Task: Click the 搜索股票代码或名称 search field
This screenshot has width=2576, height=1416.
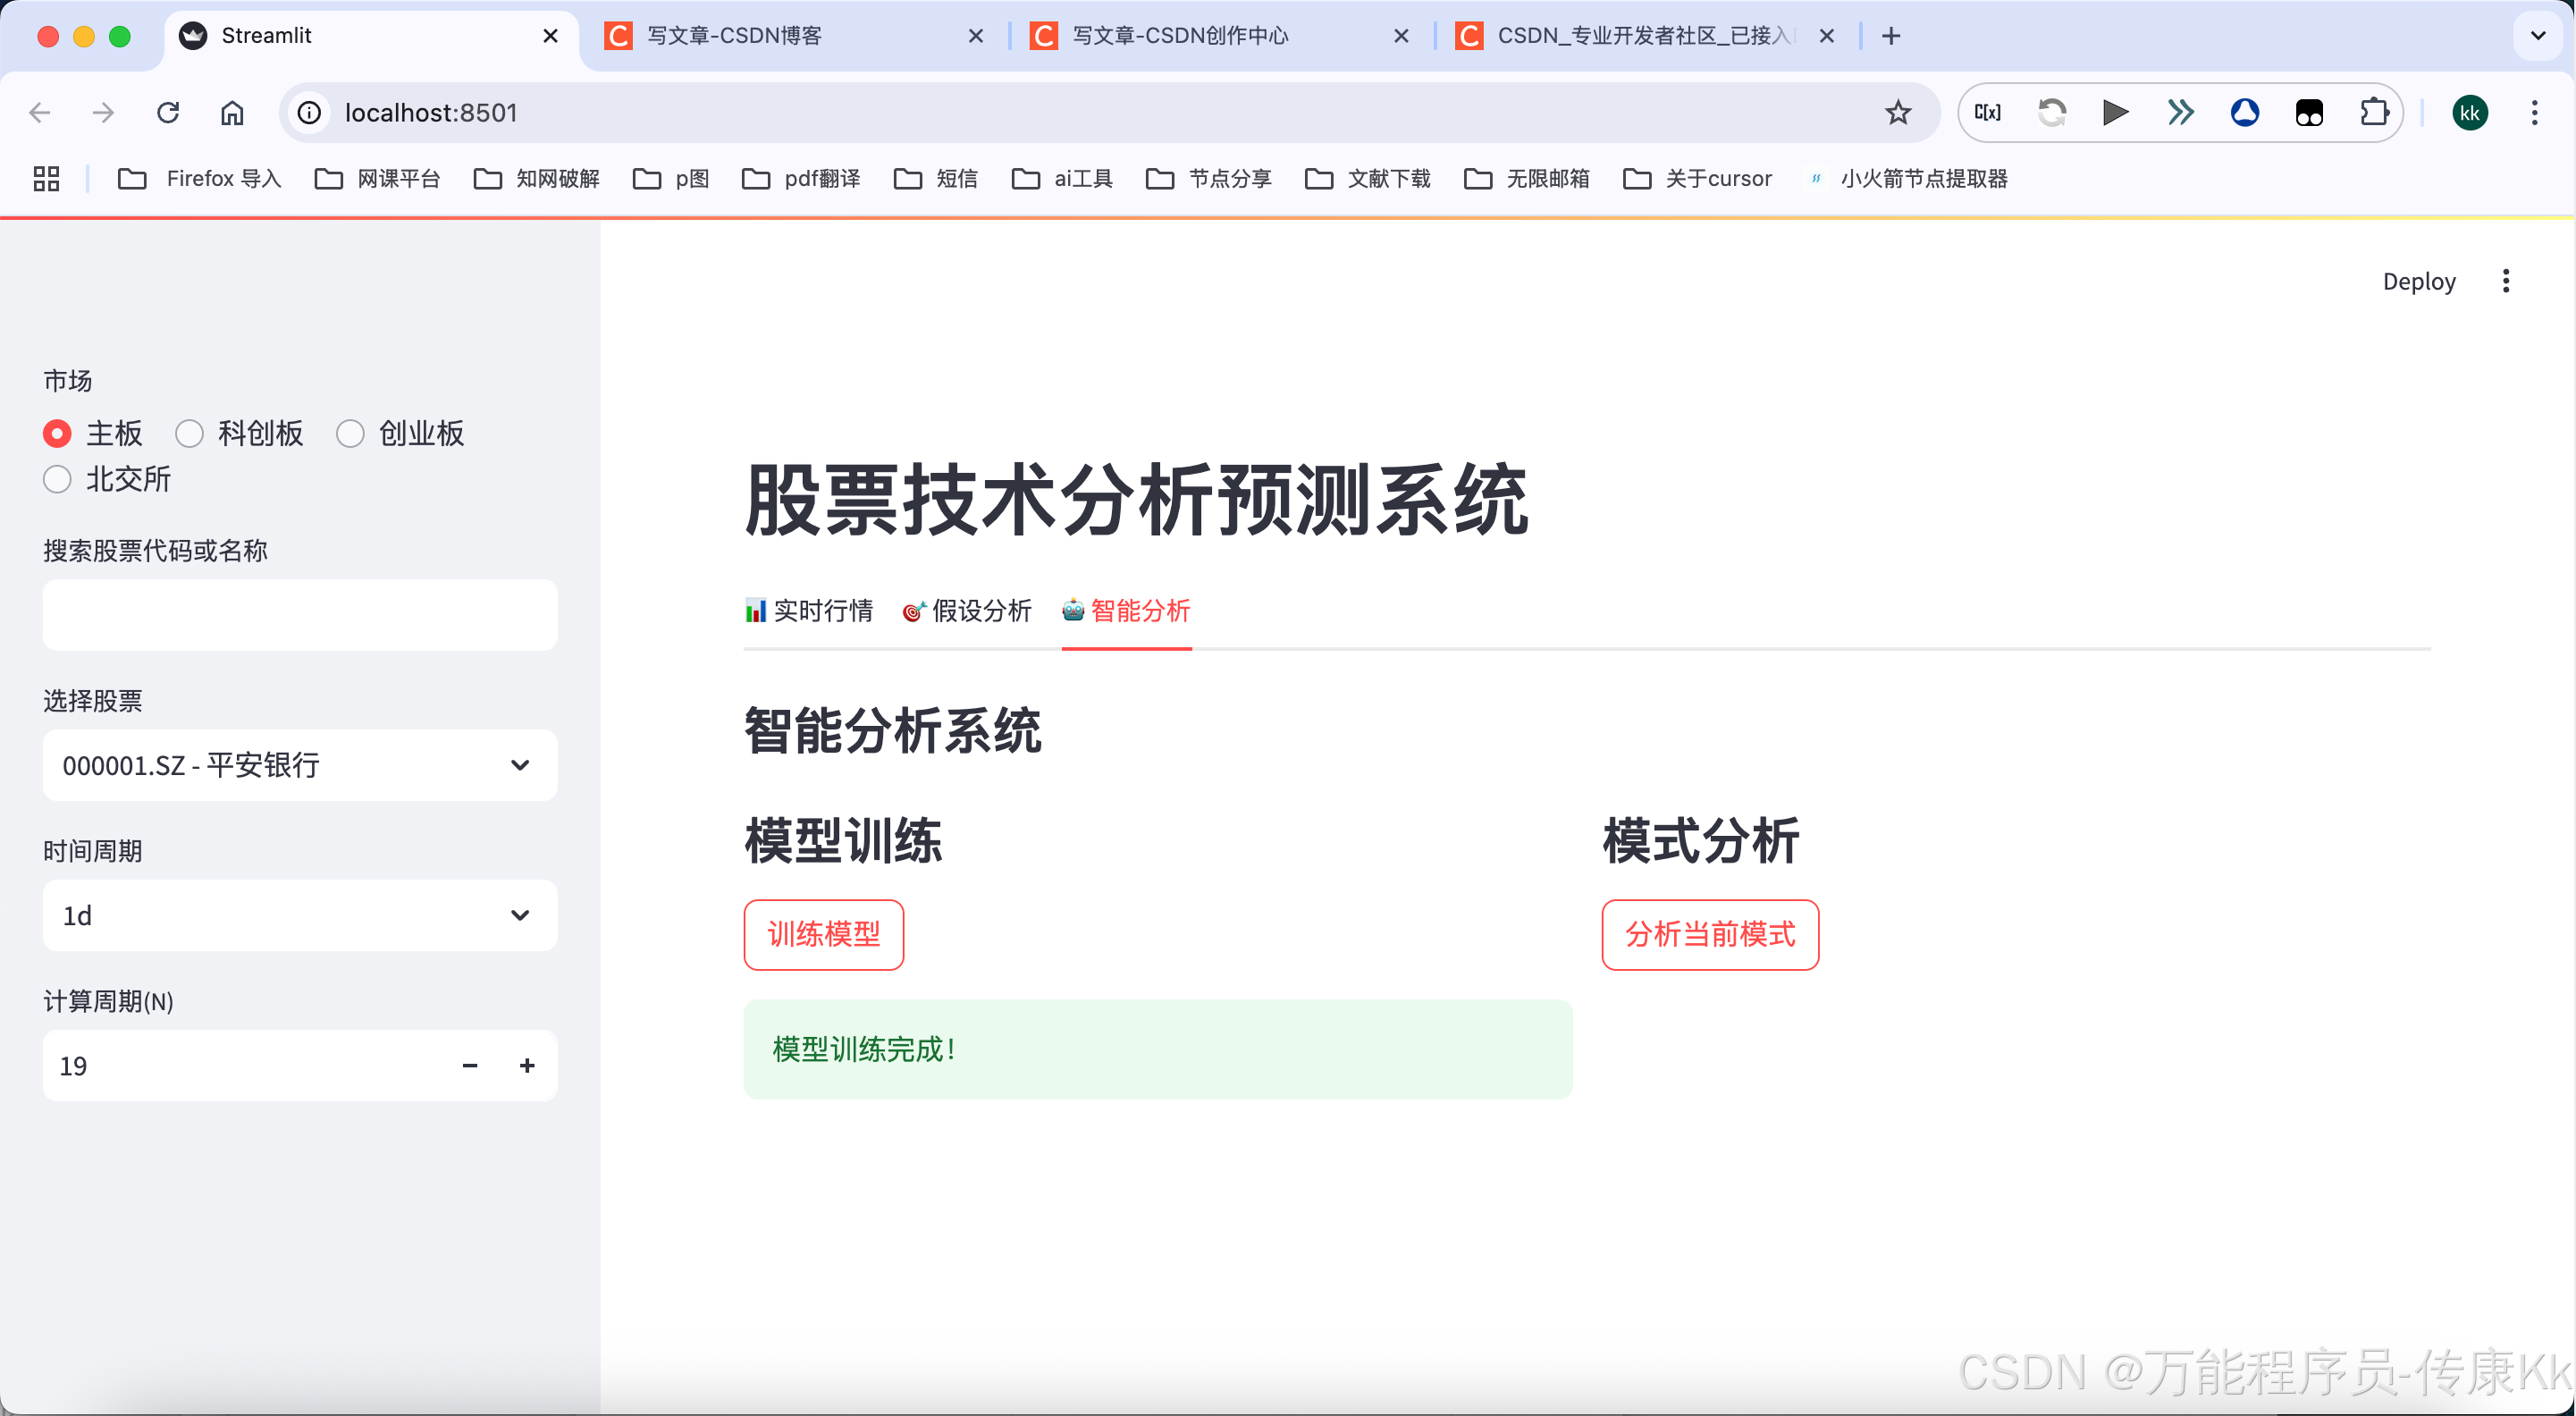Action: [x=300, y=615]
